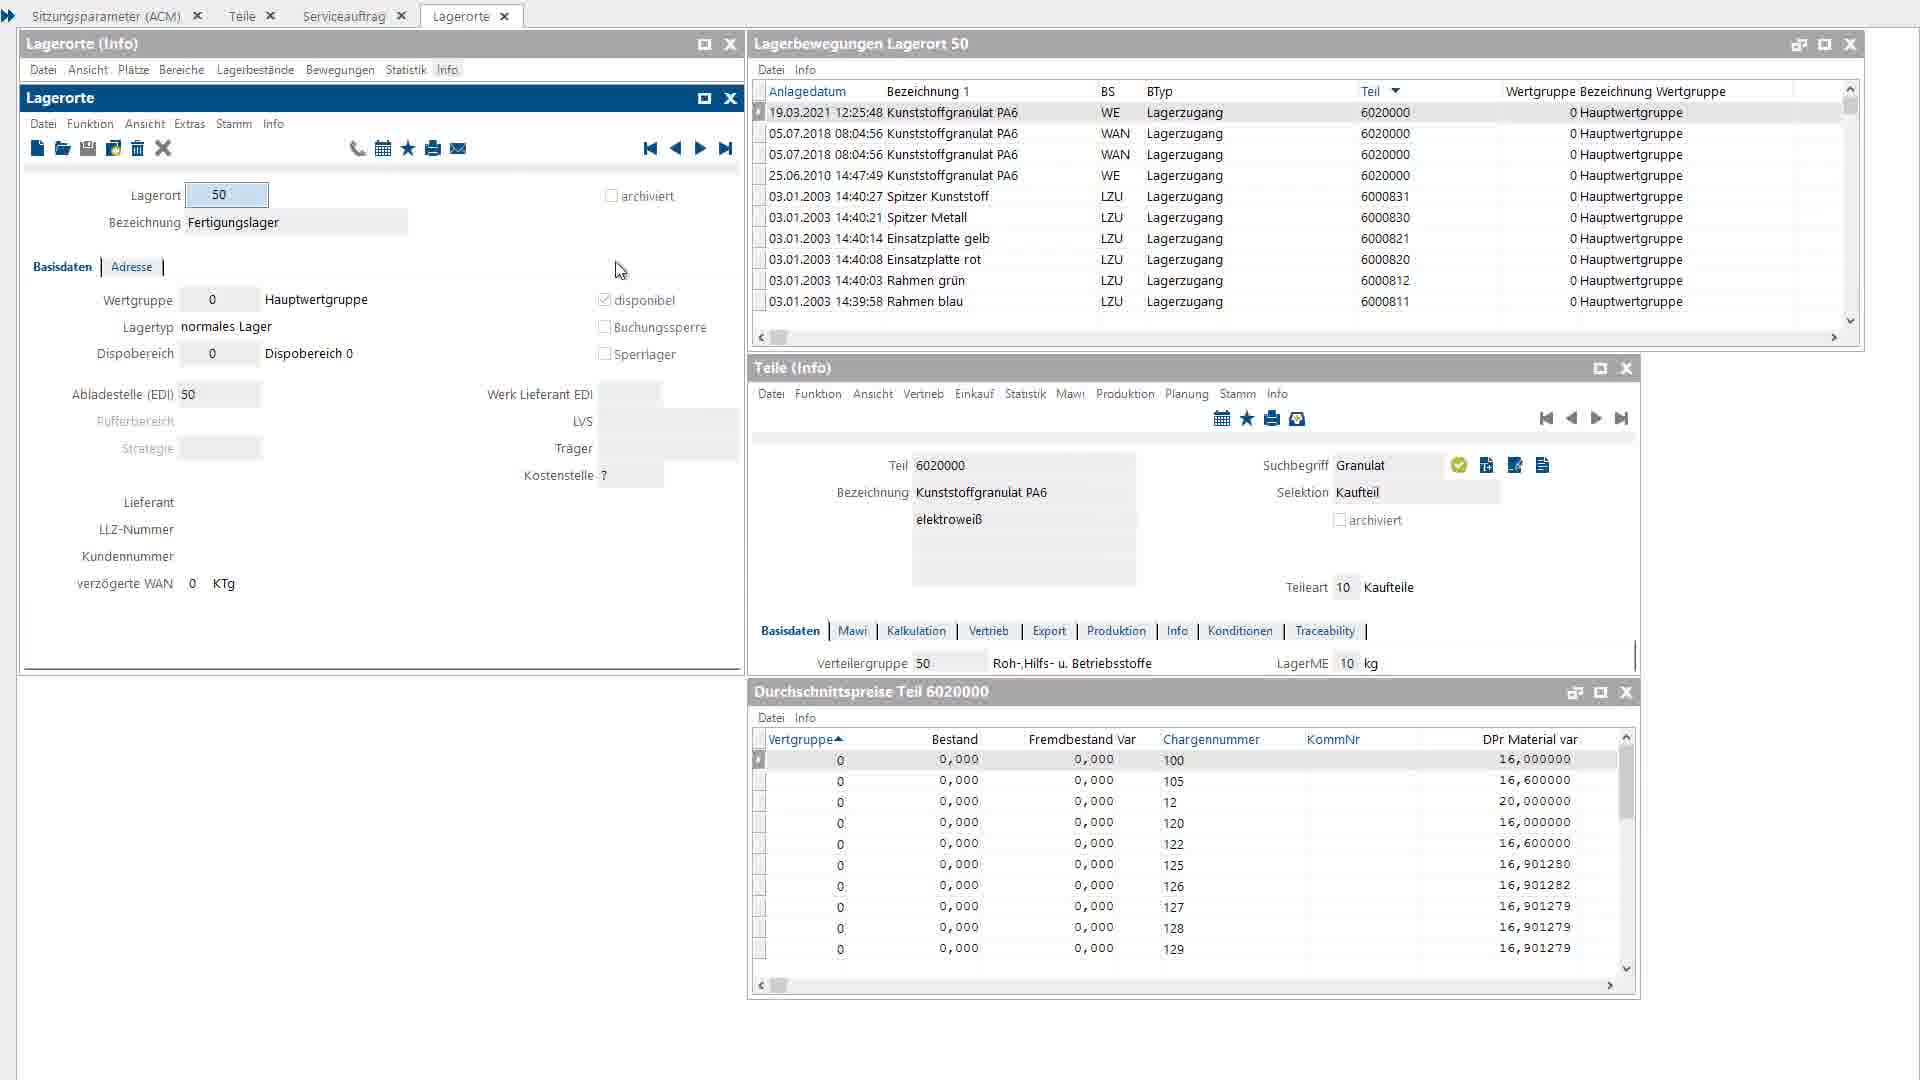Viewport: 1920px width, 1080px height.
Task: Open the Bewegungen menu in Lagerorte (Info)
Action: [340, 70]
